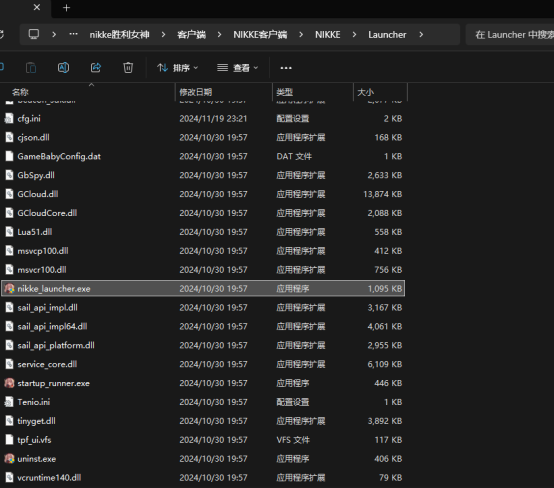Show hidden path segments via ellipsis
The image size is (554, 488).
pyautogui.click(x=73, y=34)
